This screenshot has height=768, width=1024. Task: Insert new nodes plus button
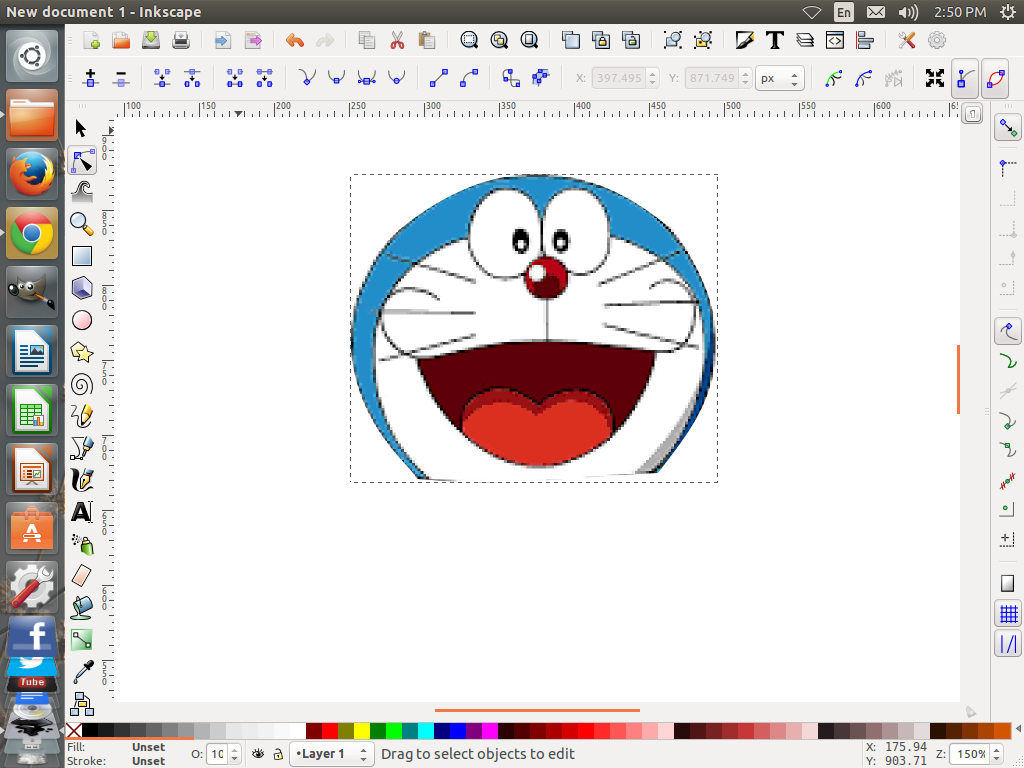(91, 78)
